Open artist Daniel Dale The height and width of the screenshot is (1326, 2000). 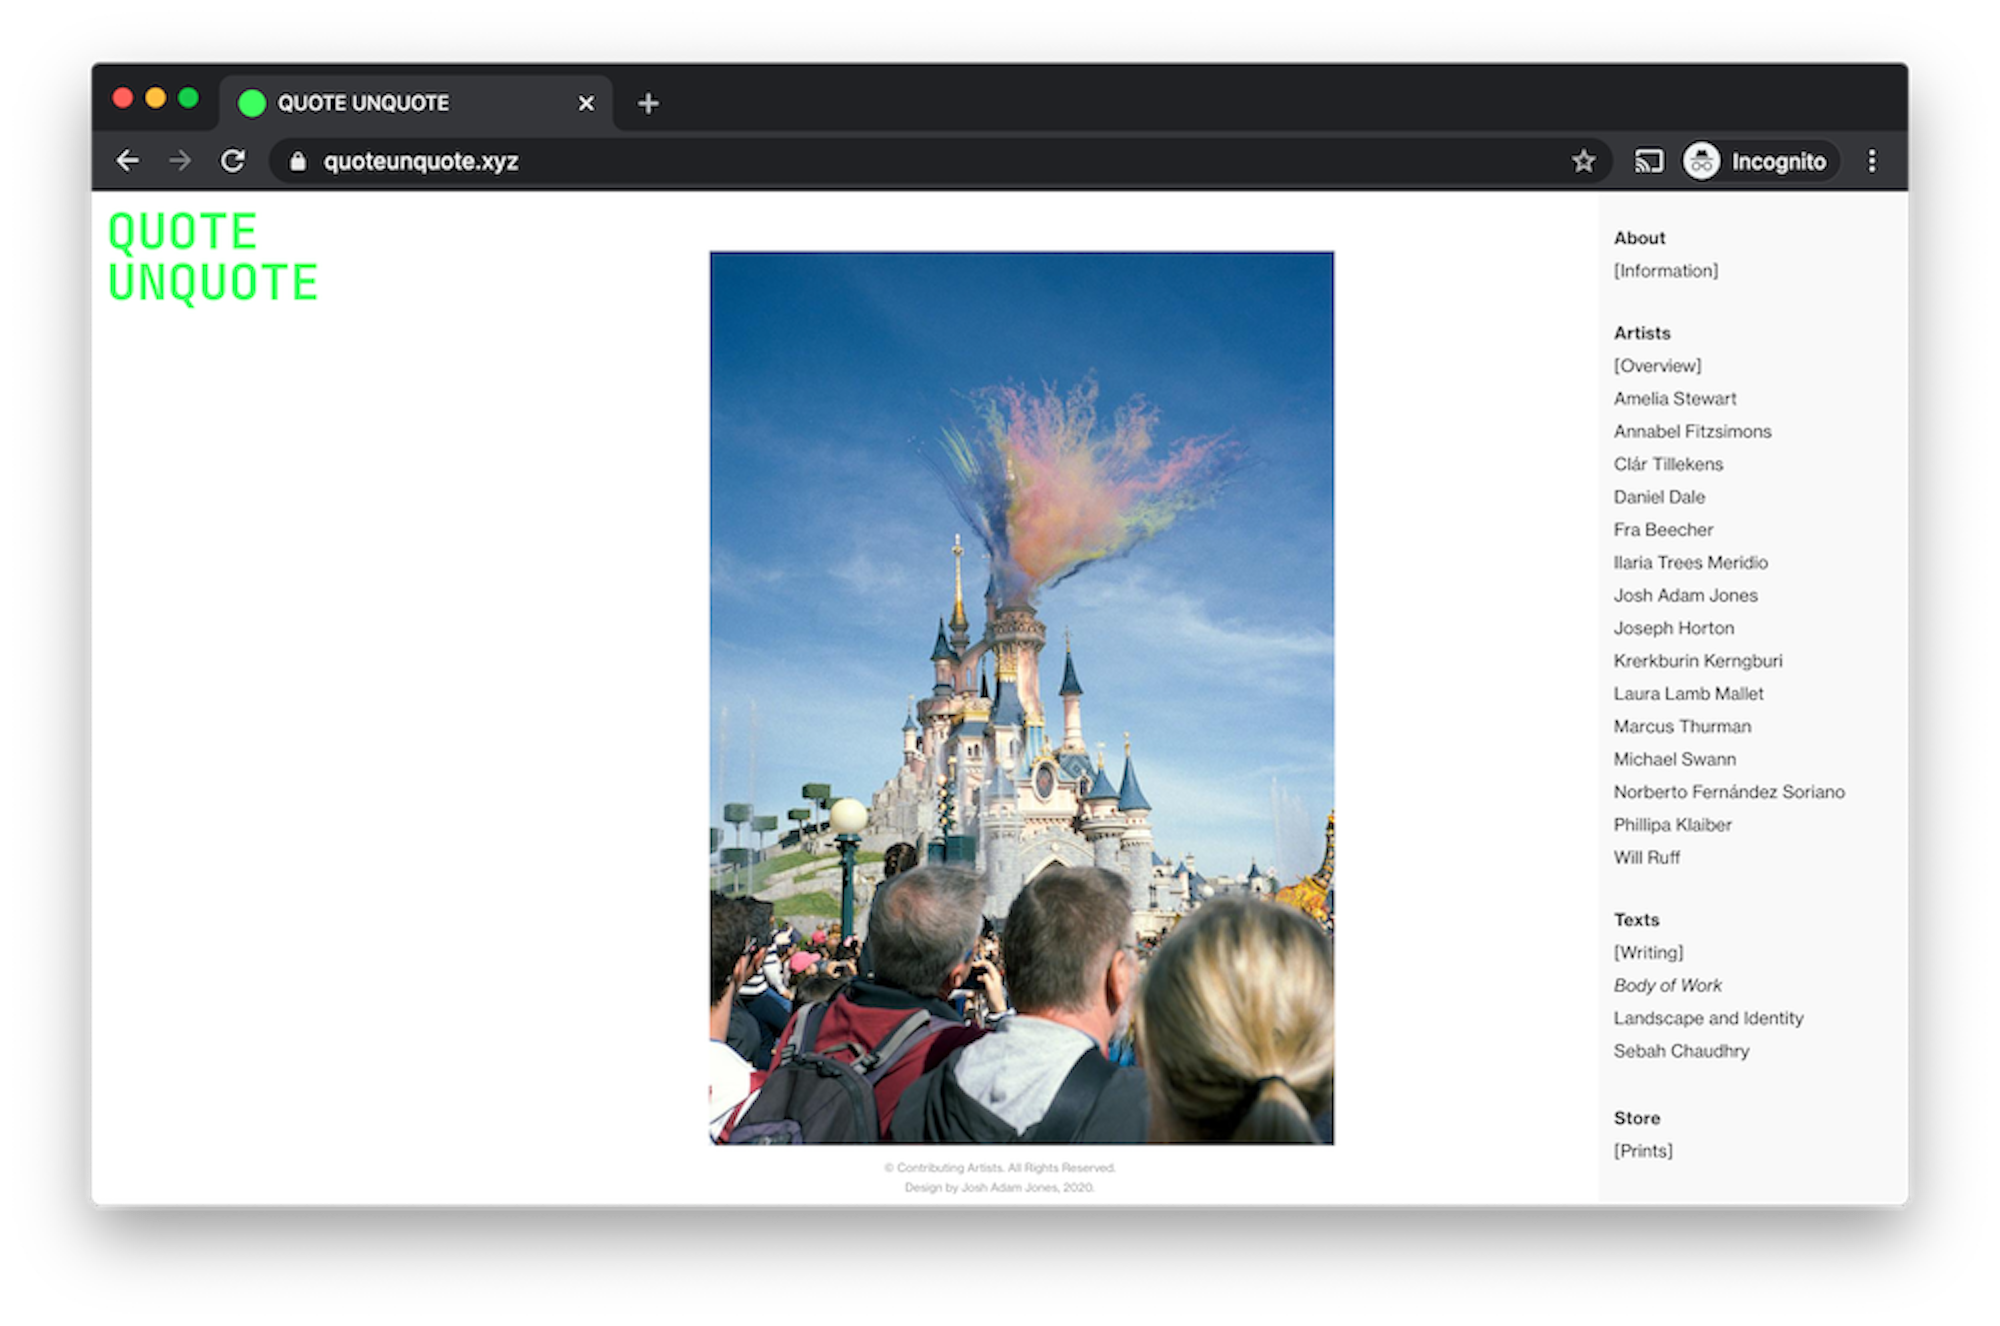pyautogui.click(x=1659, y=497)
